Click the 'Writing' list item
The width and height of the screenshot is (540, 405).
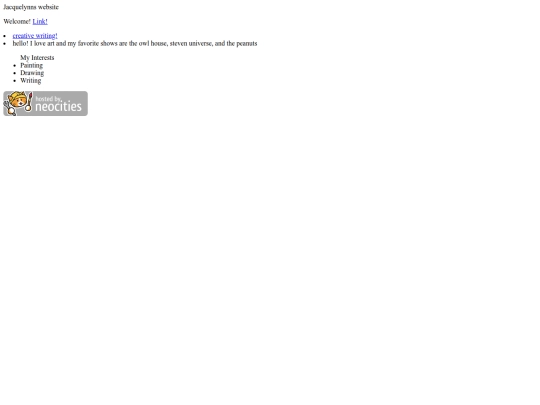click(x=31, y=81)
